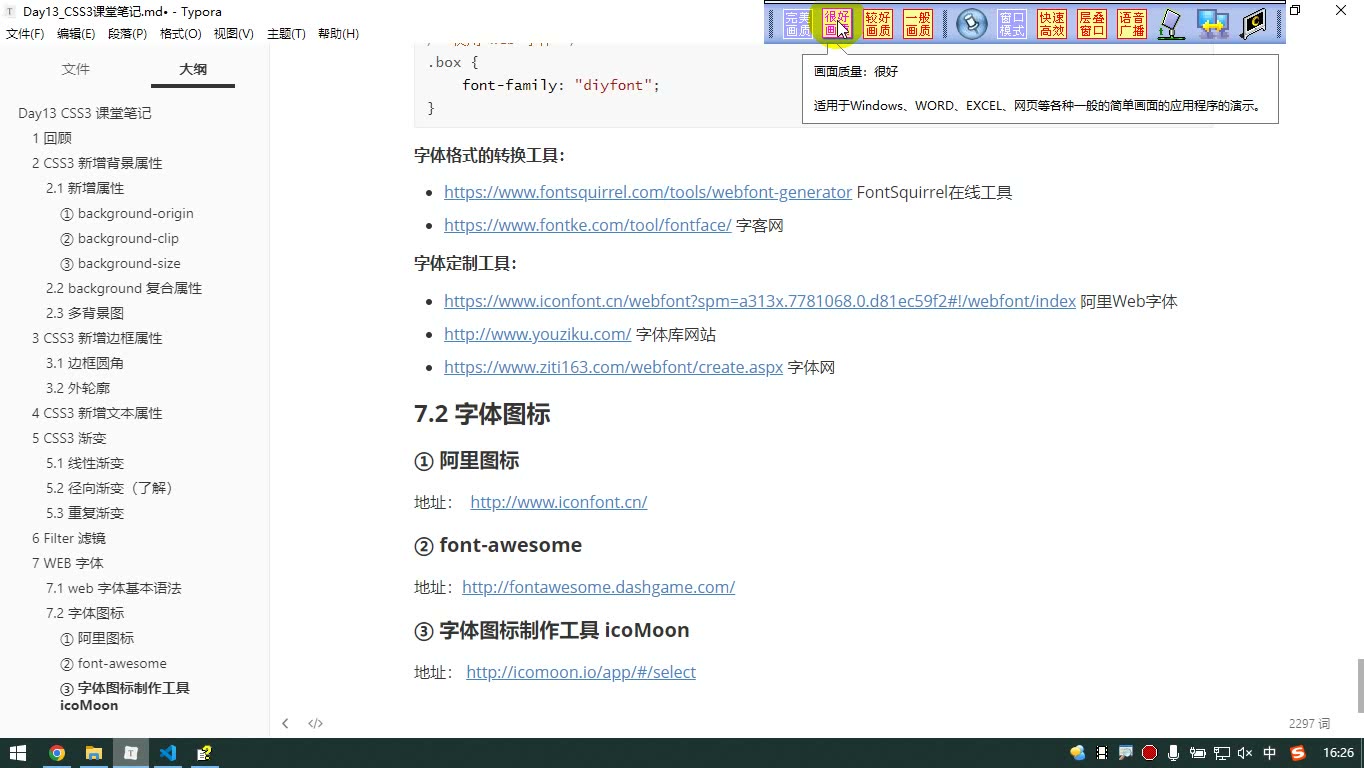1364x768 pixels.
Task: Open the 视图(V) menu
Action: (234, 33)
